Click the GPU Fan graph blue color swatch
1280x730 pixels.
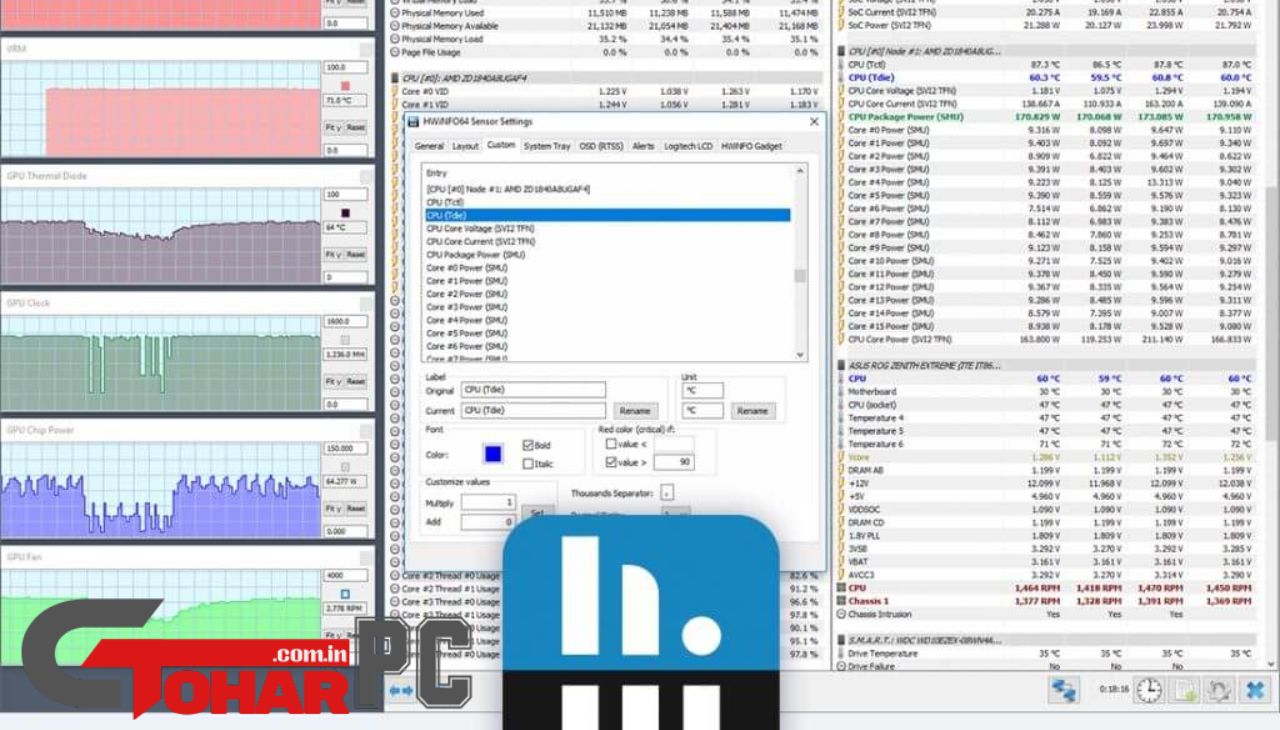point(345,594)
